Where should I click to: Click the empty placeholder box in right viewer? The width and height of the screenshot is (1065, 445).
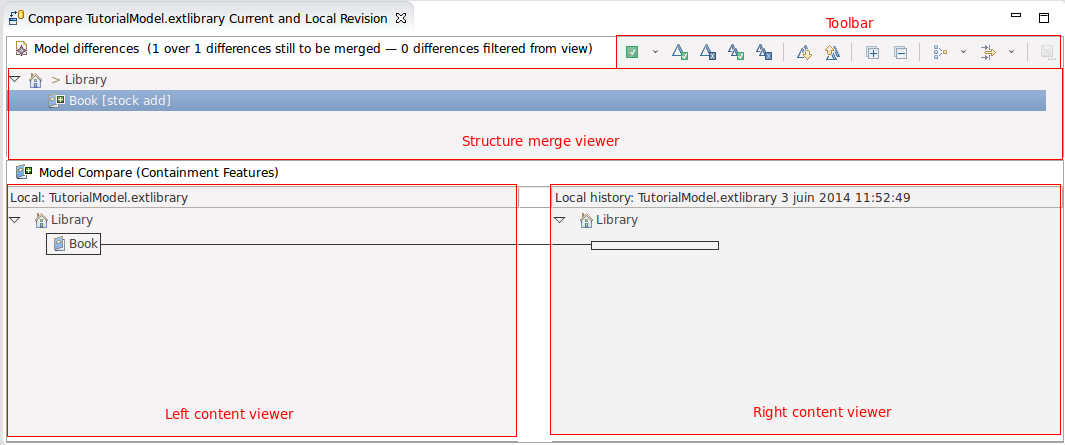(654, 245)
